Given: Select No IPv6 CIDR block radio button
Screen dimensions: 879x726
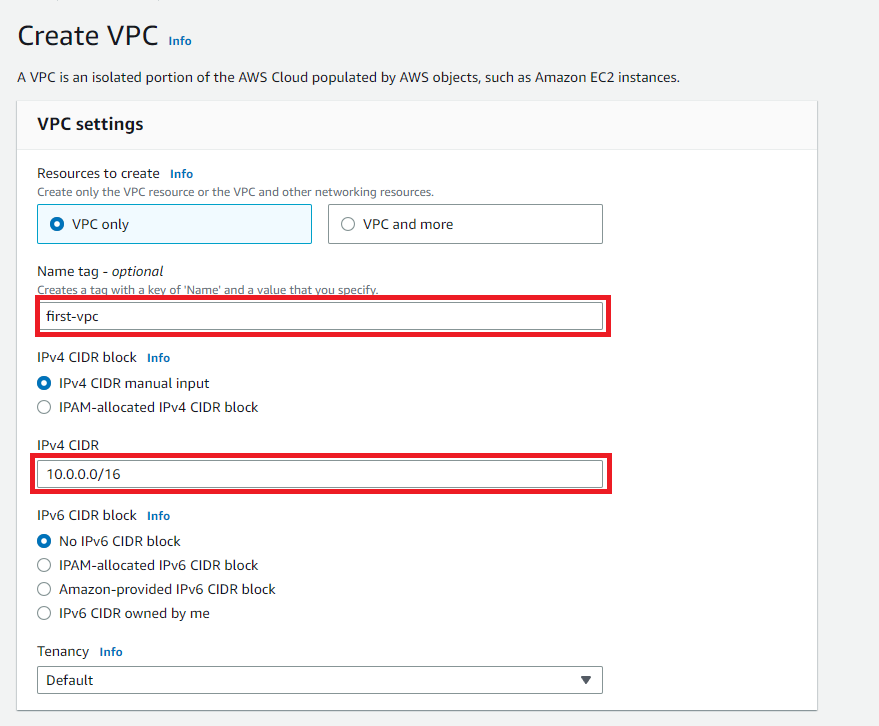Looking at the screenshot, I should pos(44,542).
